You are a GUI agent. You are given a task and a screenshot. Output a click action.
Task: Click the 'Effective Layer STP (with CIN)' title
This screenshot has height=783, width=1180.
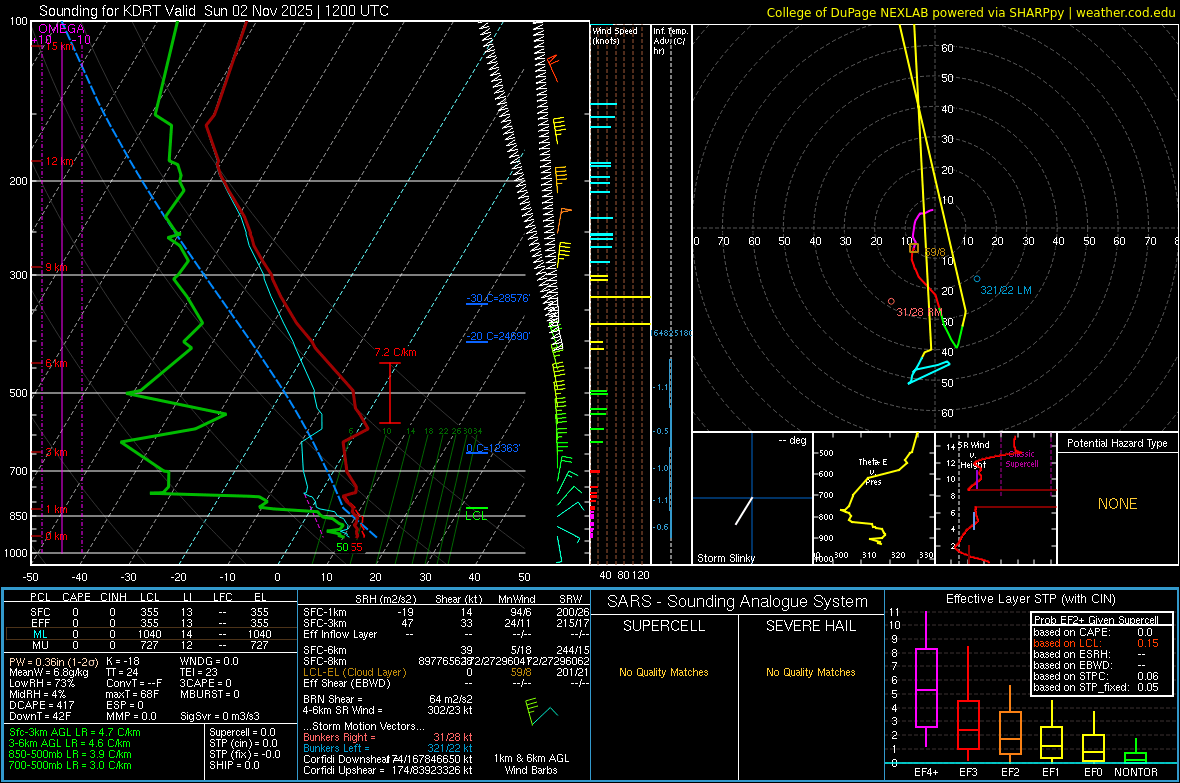pyautogui.click(x=1030, y=599)
